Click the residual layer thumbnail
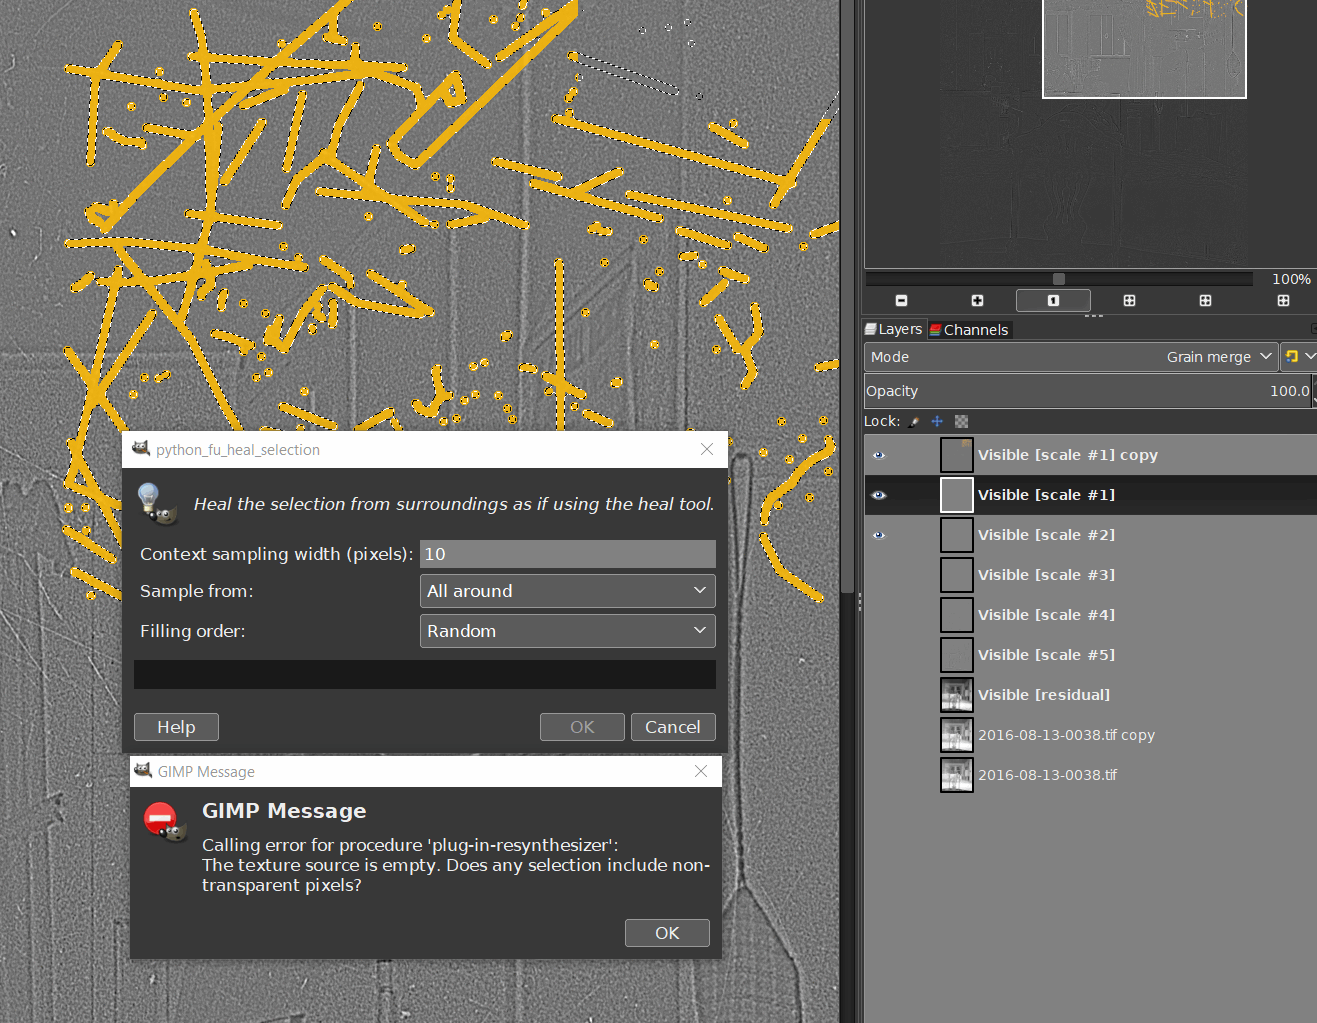The height and width of the screenshot is (1023, 1317). pos(956,695)
